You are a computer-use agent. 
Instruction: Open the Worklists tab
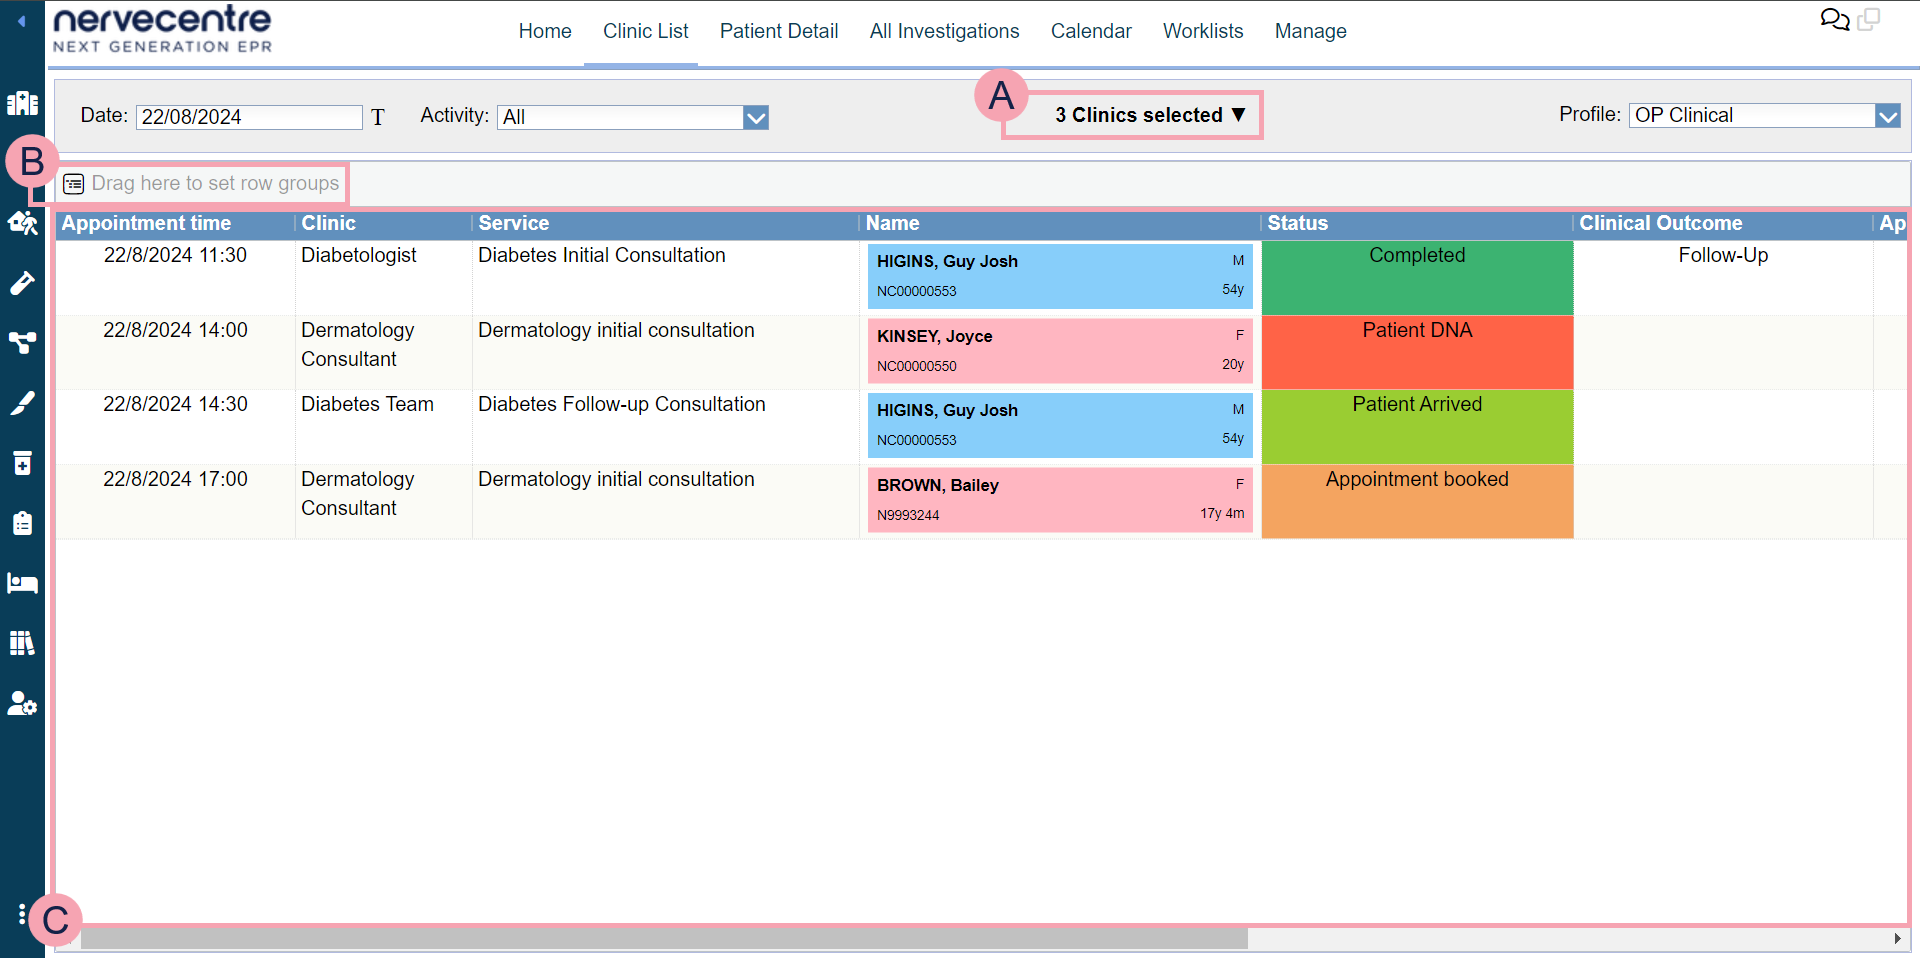(1202, 31)
